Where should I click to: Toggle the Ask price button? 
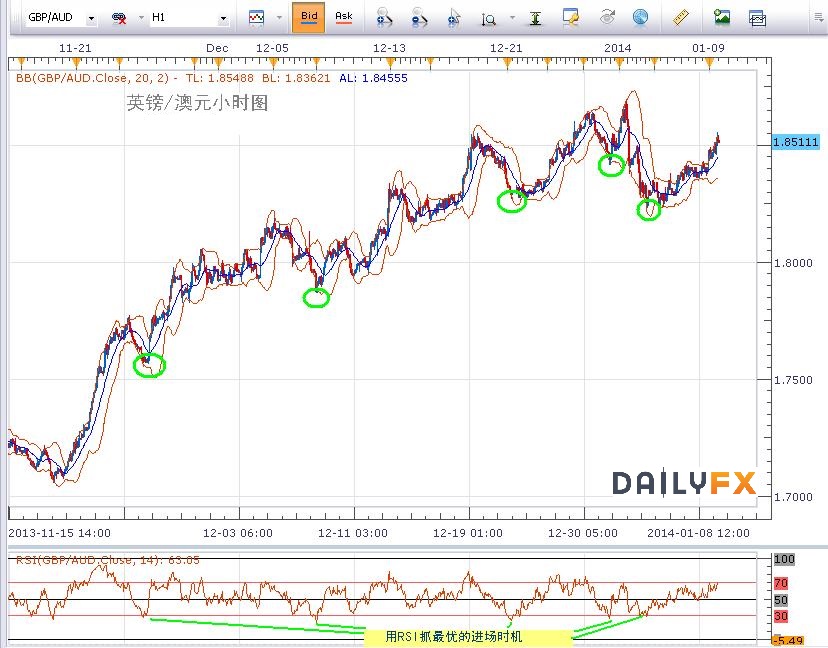(343, 17)
